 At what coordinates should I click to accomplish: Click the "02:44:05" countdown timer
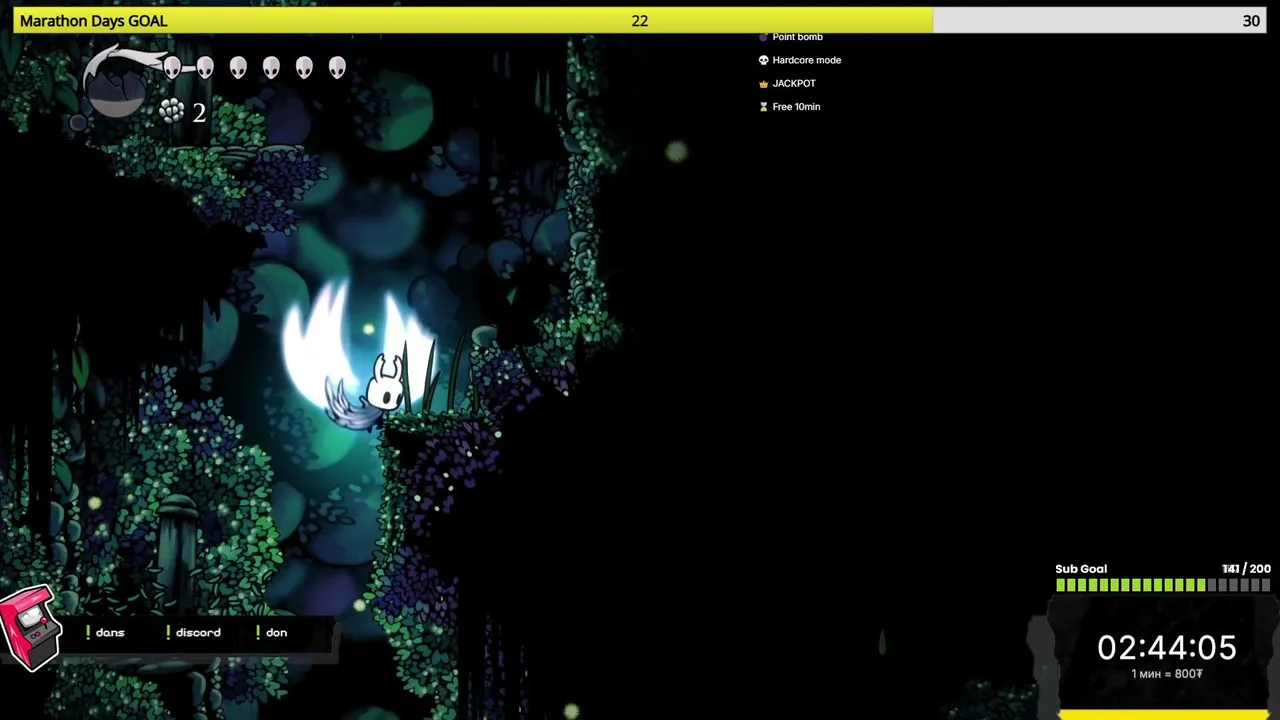point(1167,648)
